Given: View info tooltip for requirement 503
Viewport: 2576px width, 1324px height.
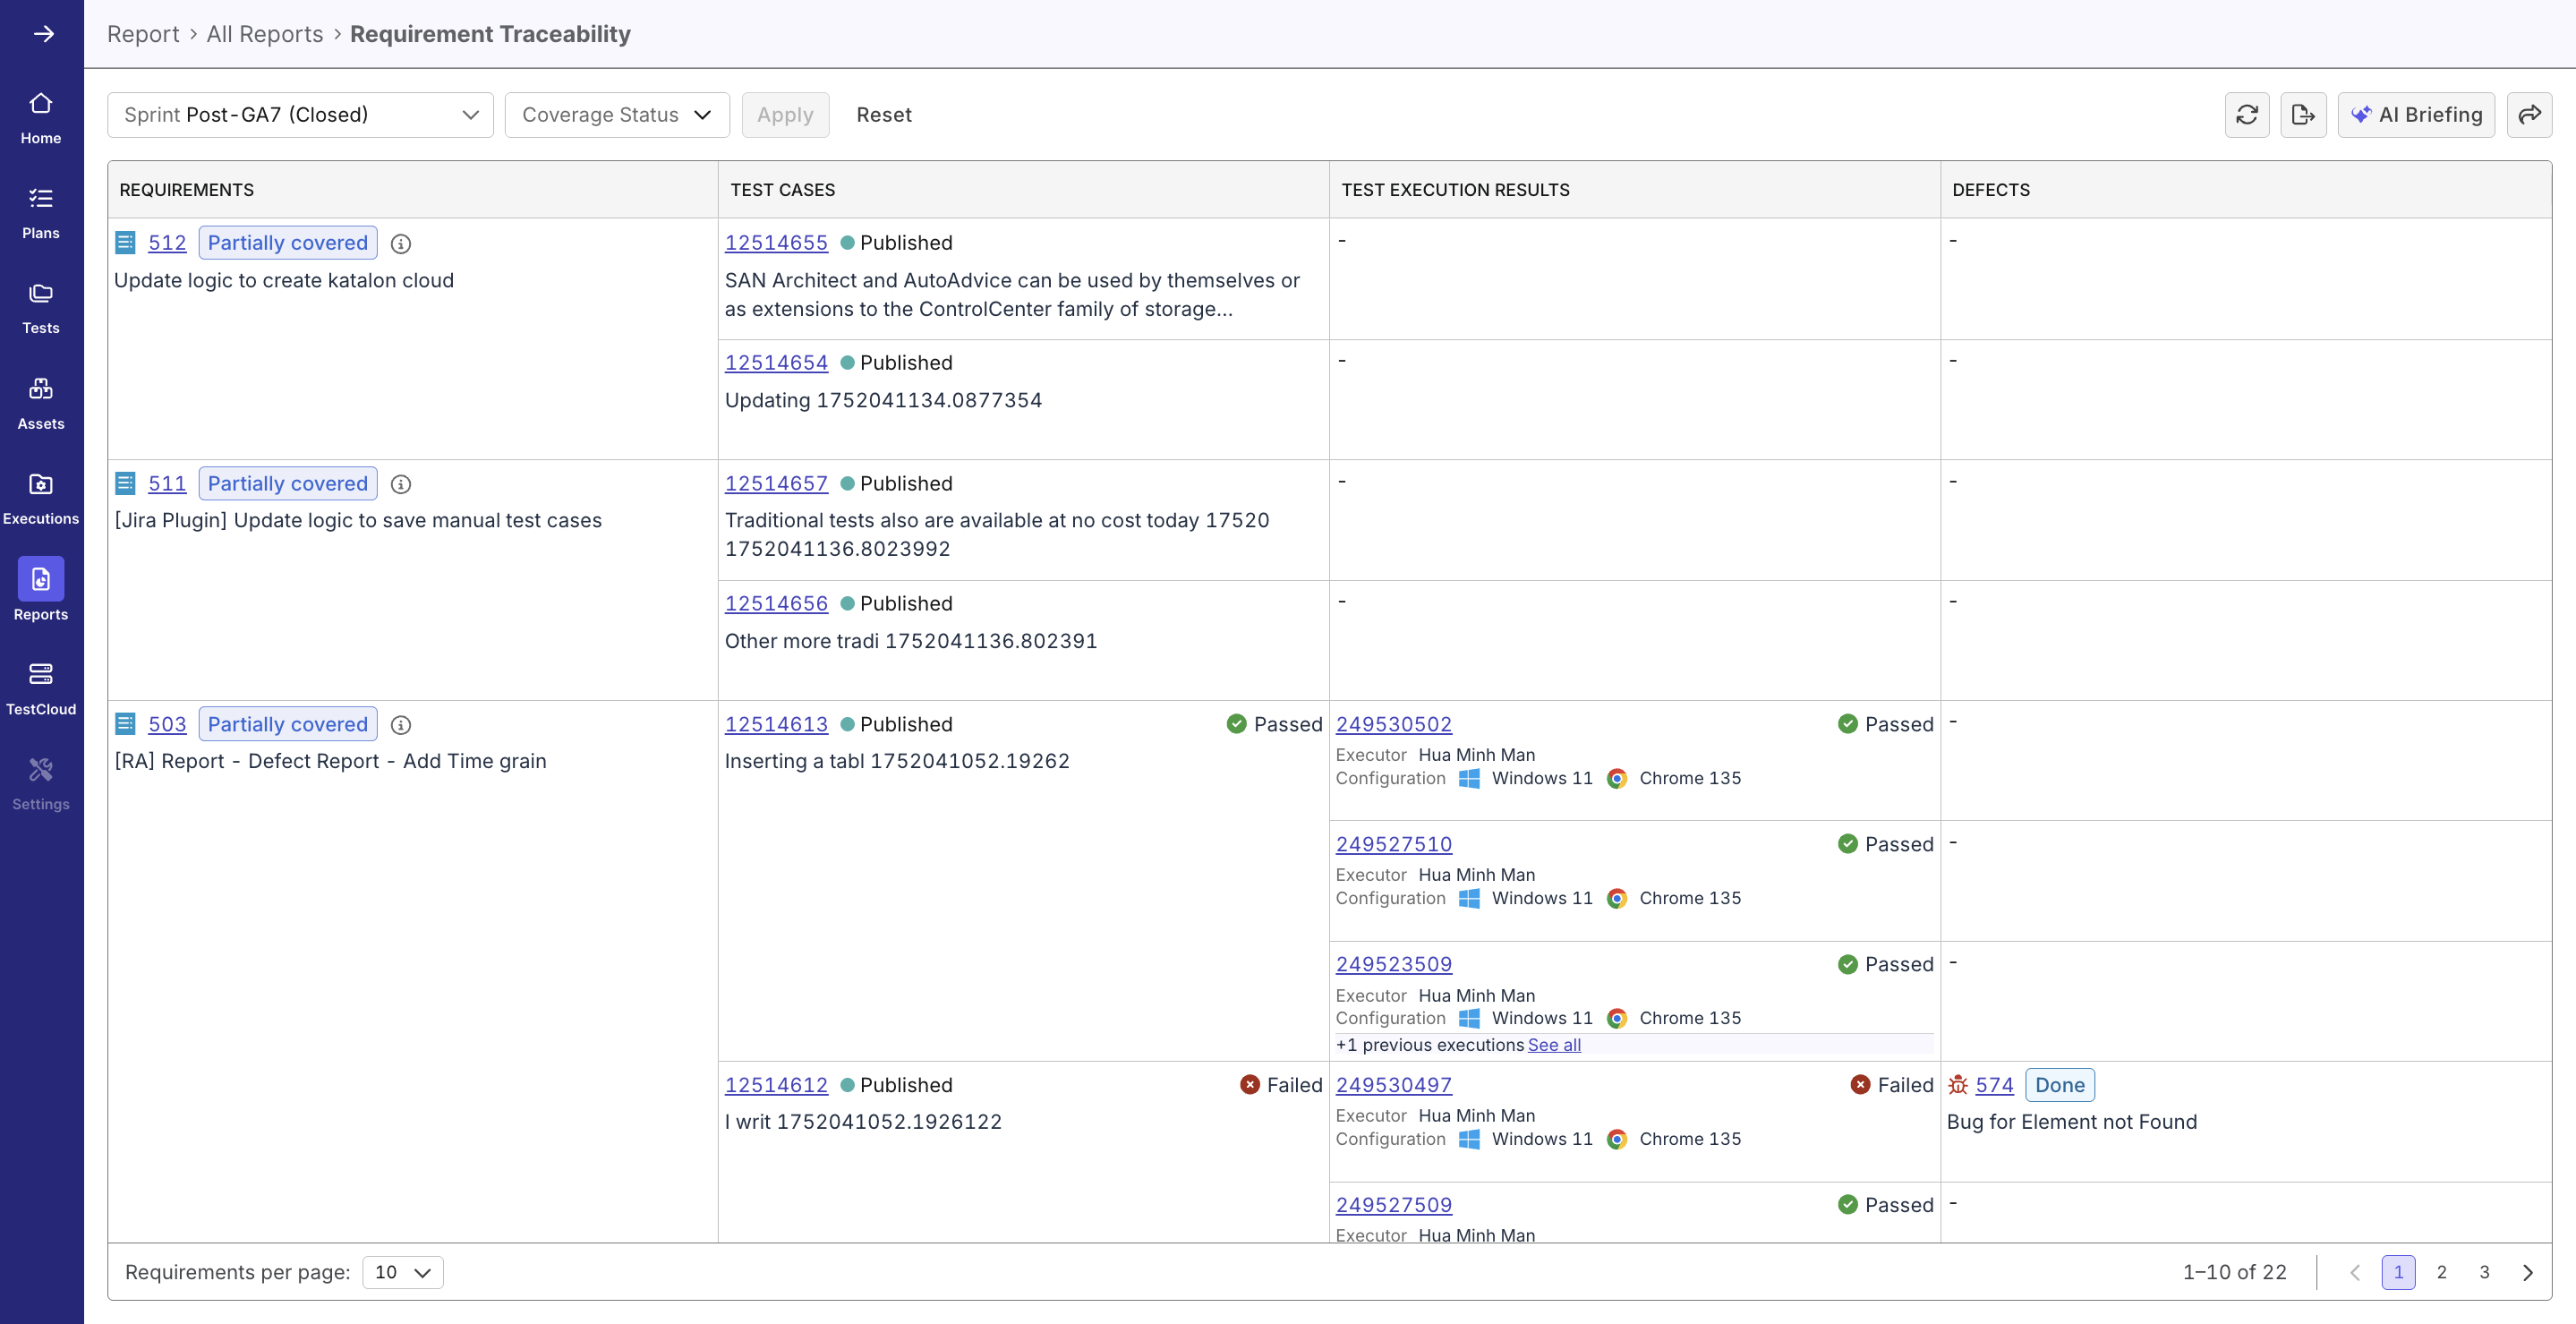Looking at the screenshot, I should [402, 724].
